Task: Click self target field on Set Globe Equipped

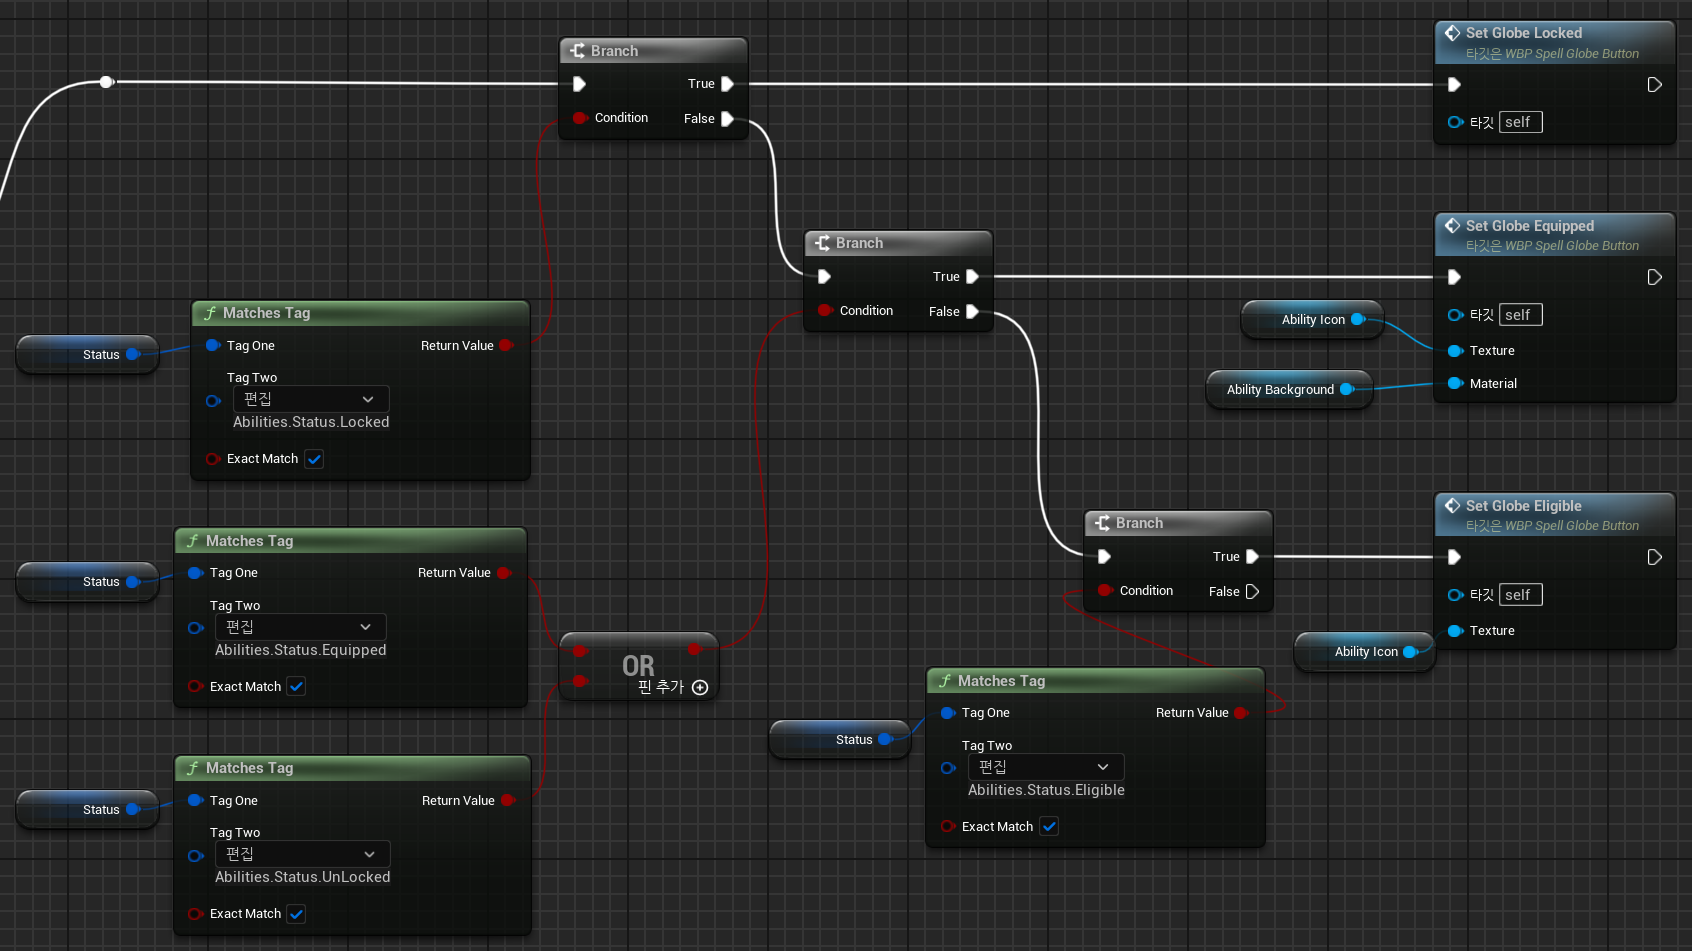Action: point(1520,315)
